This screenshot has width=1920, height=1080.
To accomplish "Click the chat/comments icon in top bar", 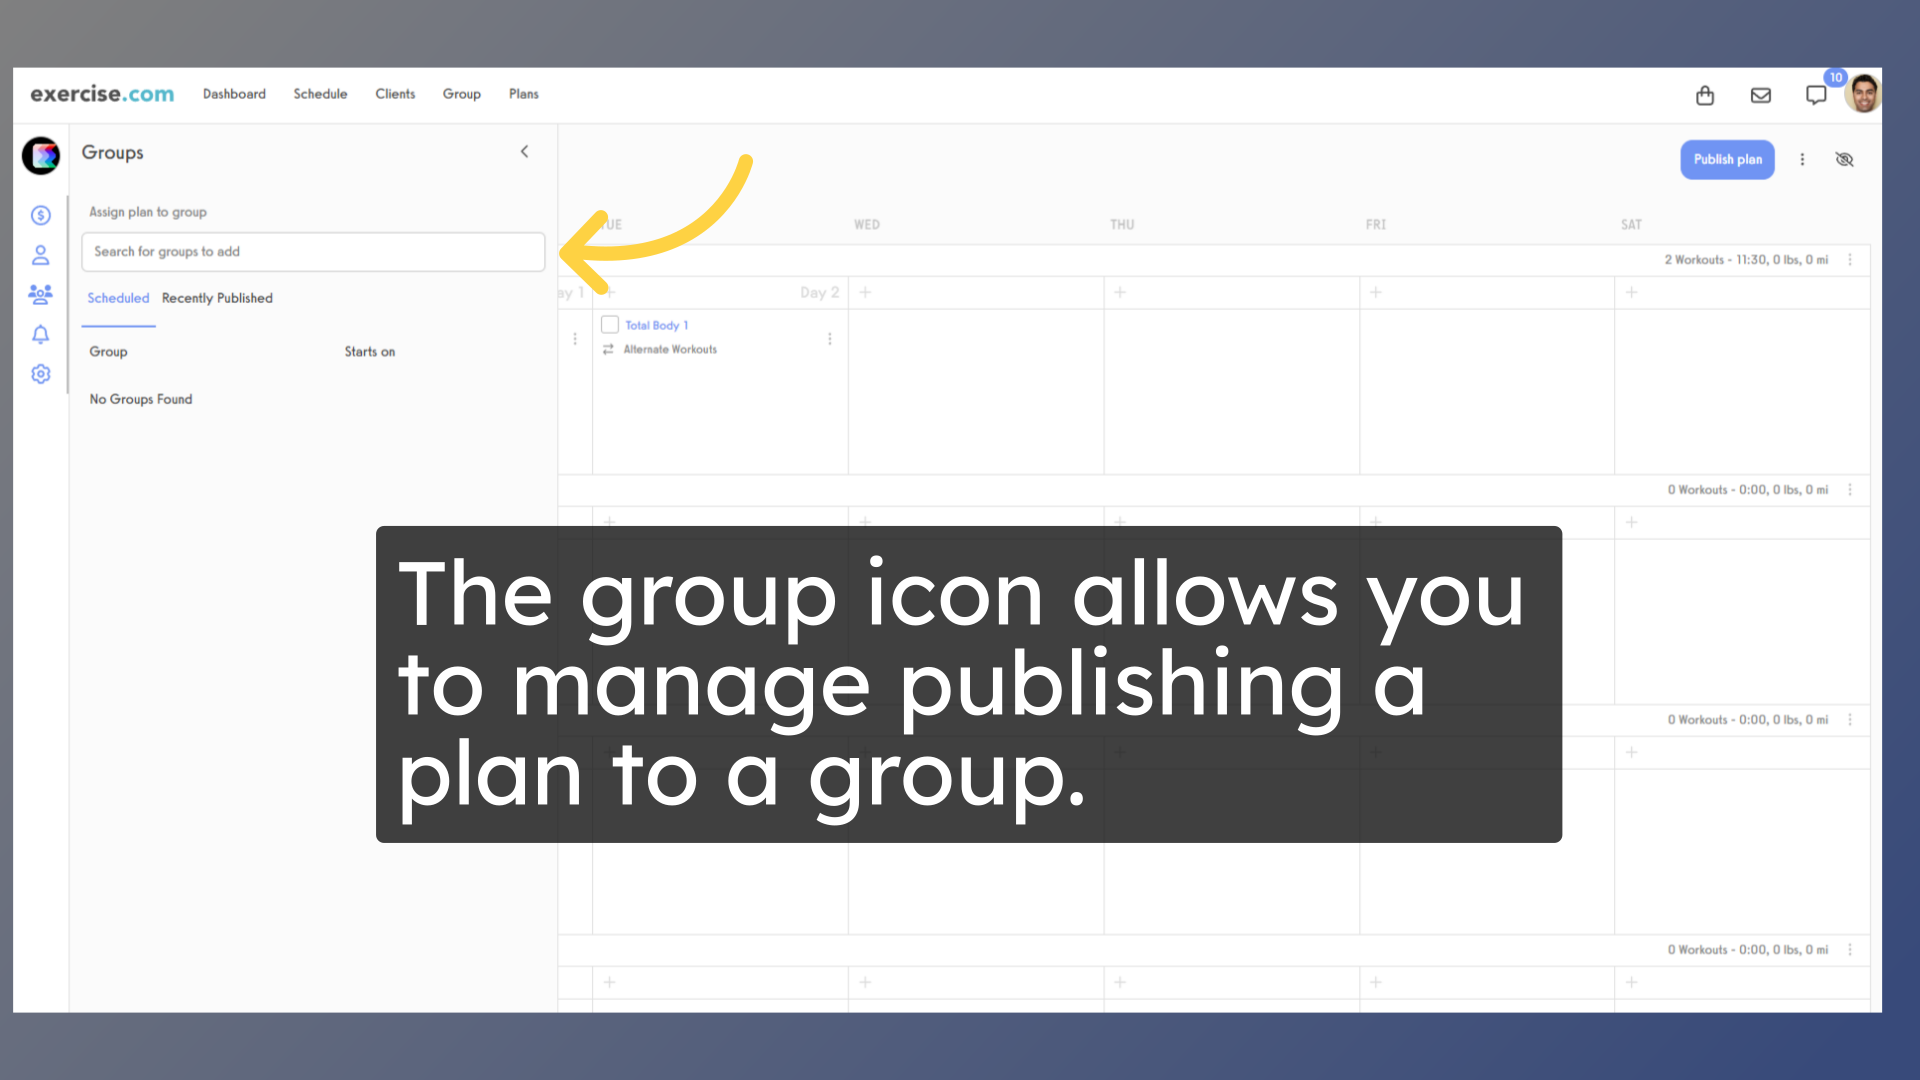I will click(1817, 95).
